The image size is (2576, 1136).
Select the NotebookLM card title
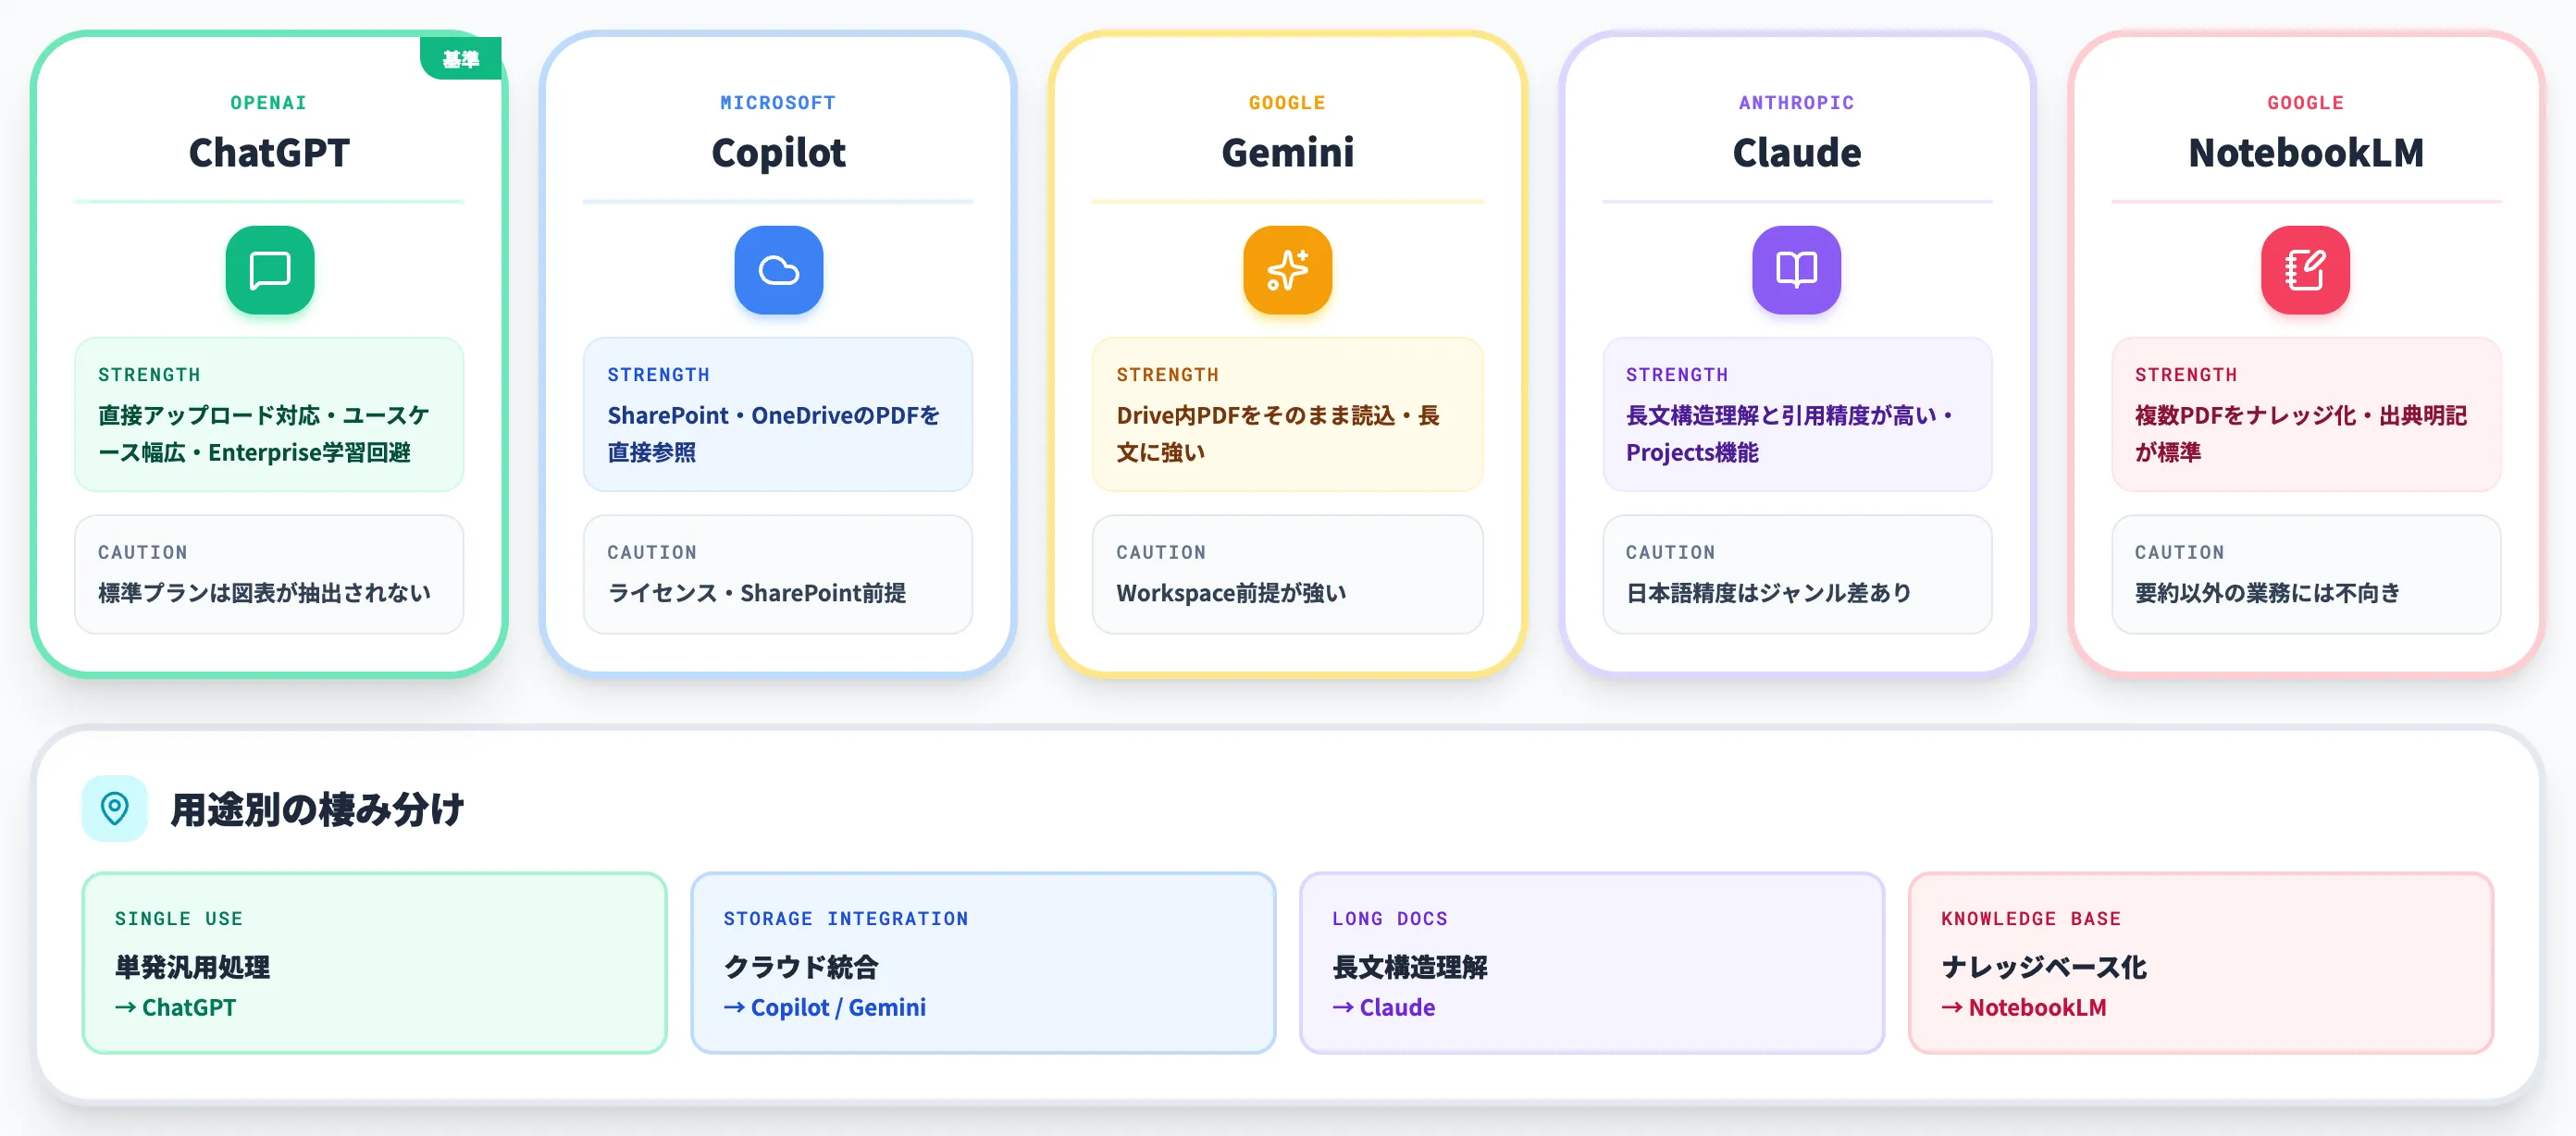[2305, 152]
